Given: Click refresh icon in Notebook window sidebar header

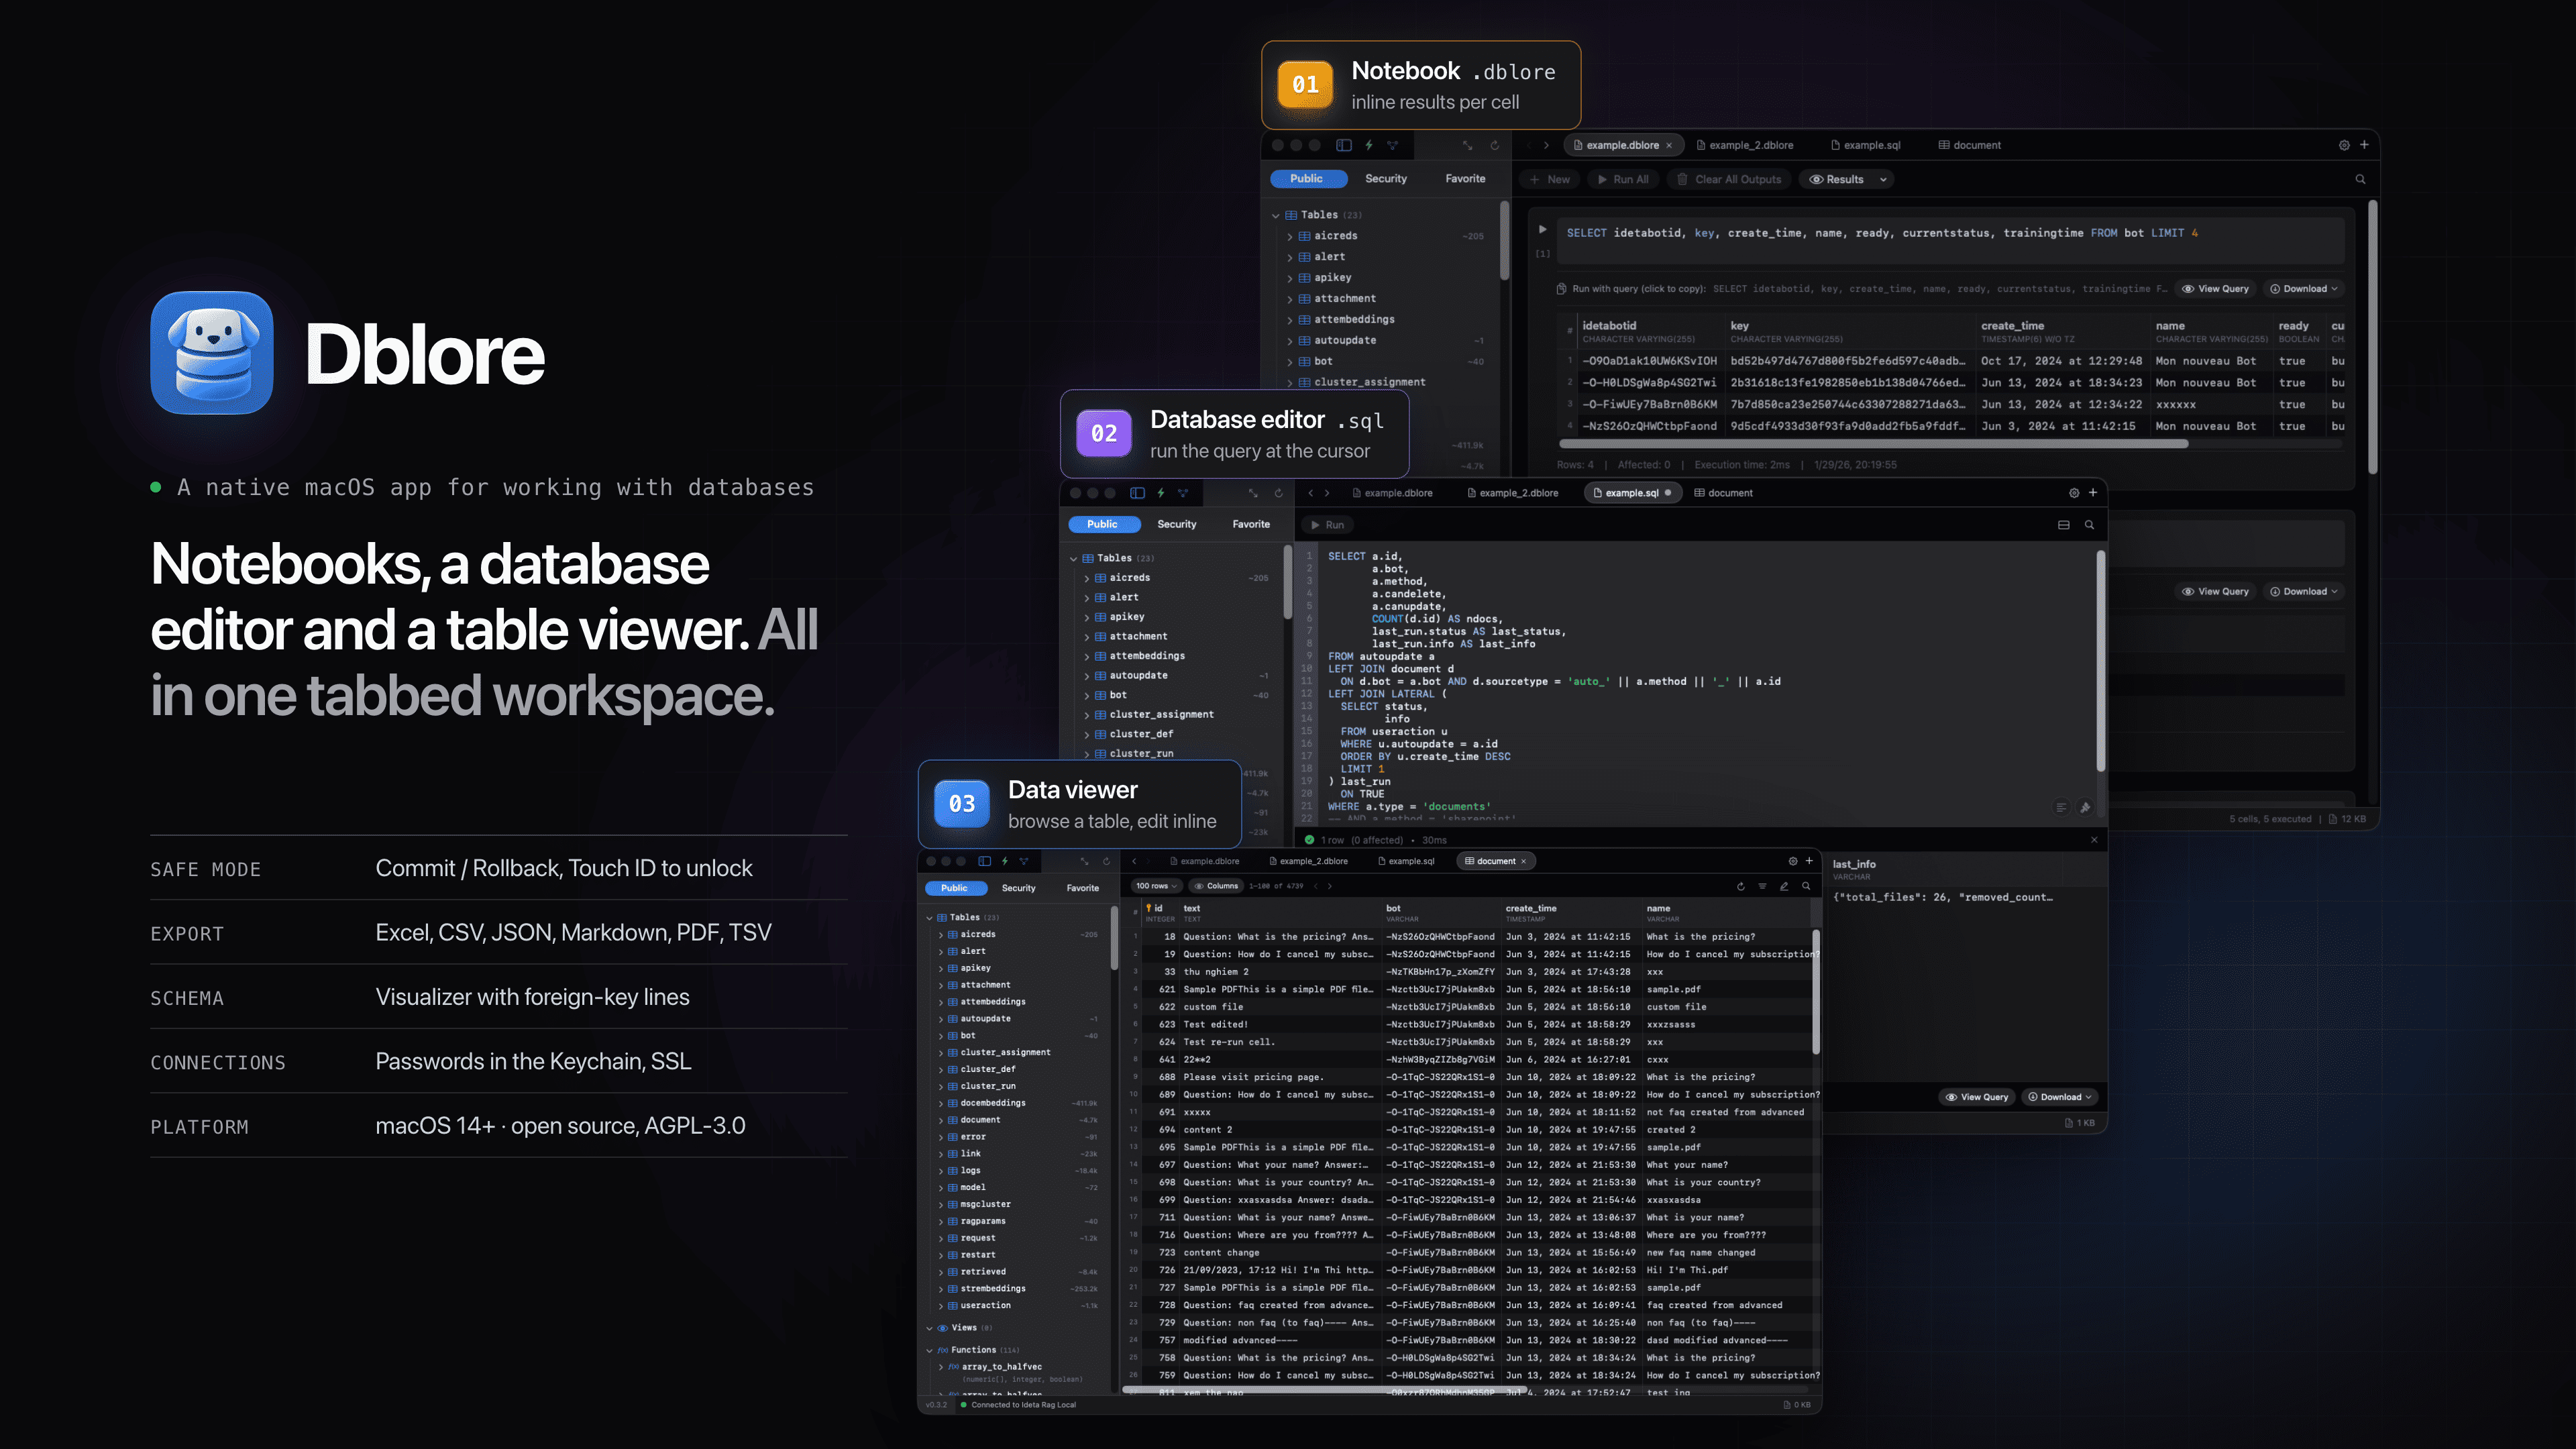Looking at the screenshot, I should [x=1495, y=145].
